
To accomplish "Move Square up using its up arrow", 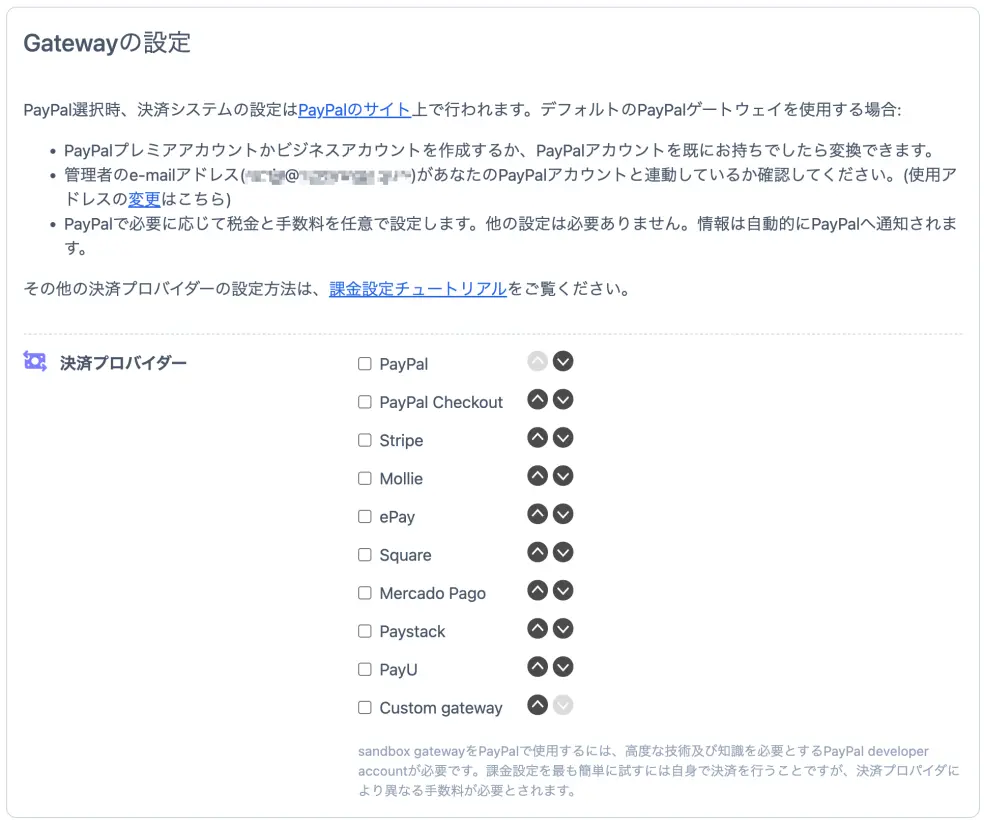I will [537, 551].
